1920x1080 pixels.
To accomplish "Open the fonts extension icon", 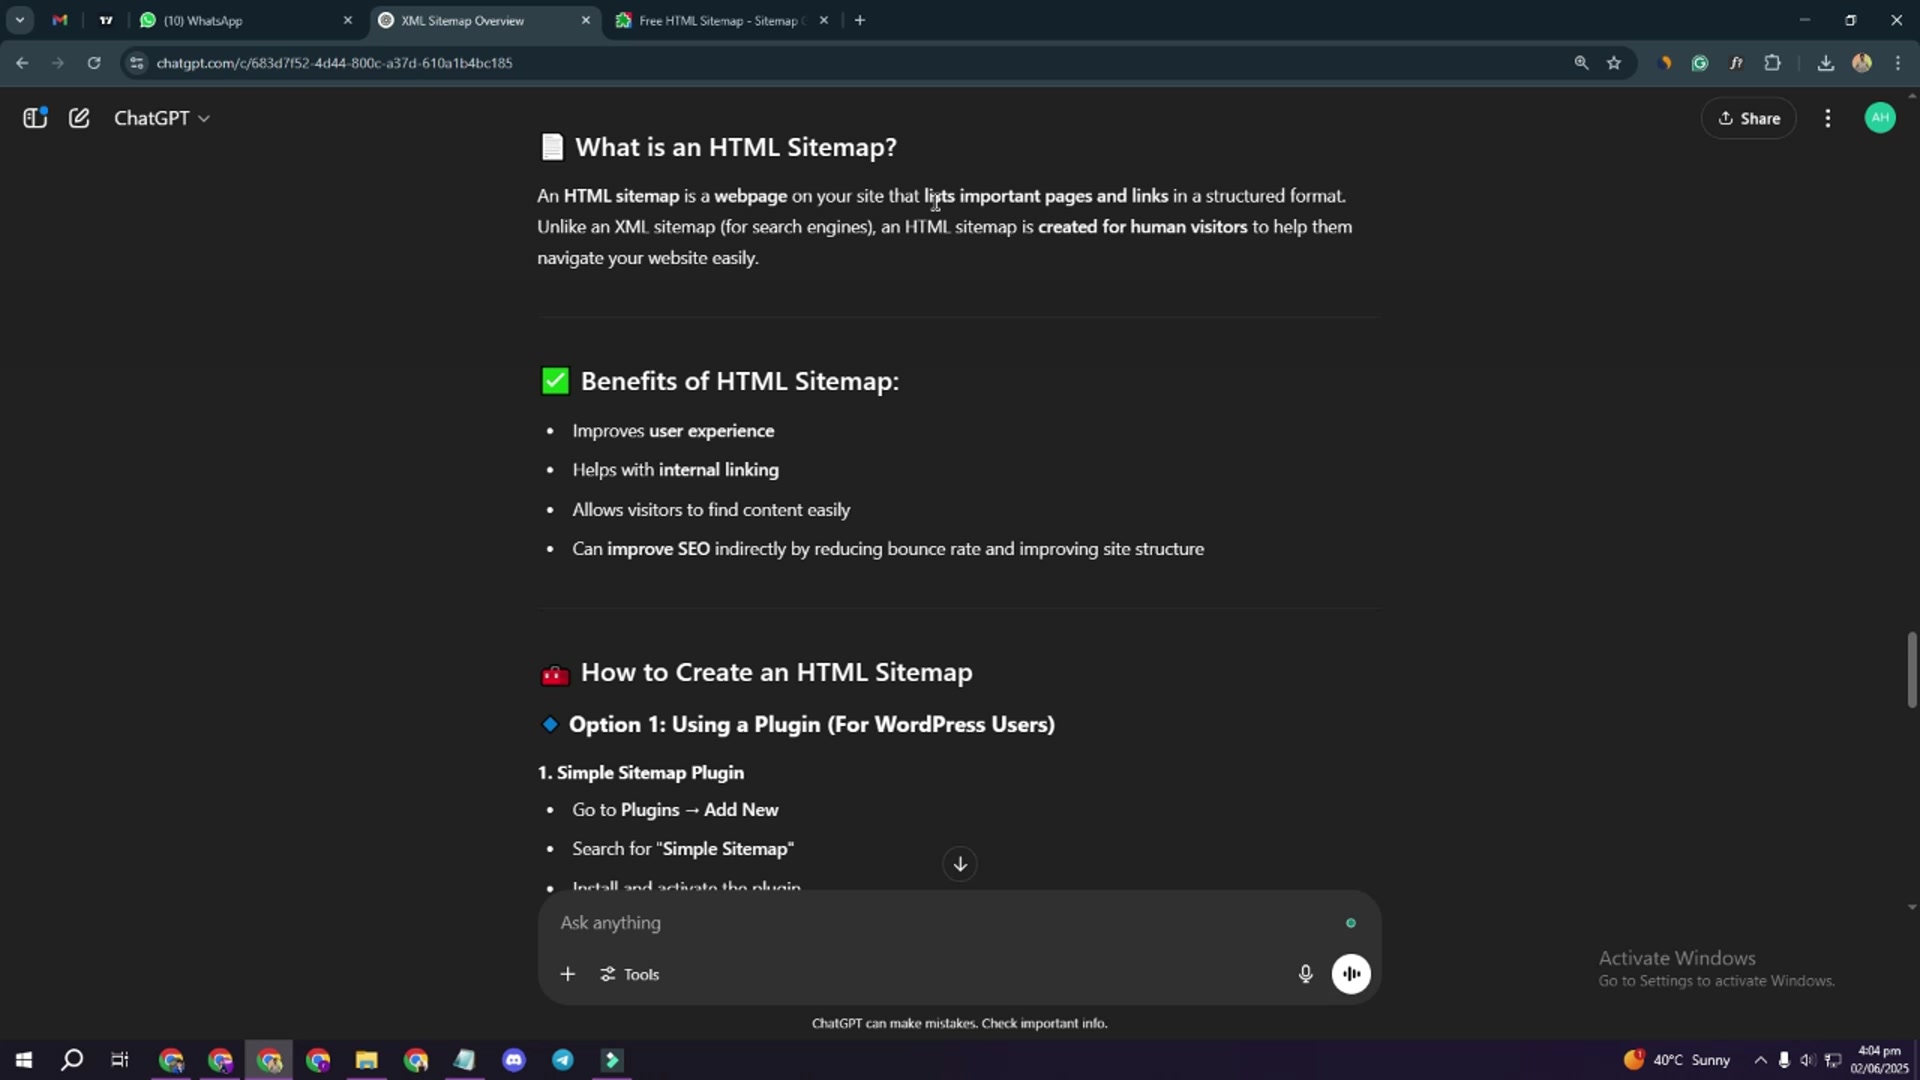I will [1736, 63].
